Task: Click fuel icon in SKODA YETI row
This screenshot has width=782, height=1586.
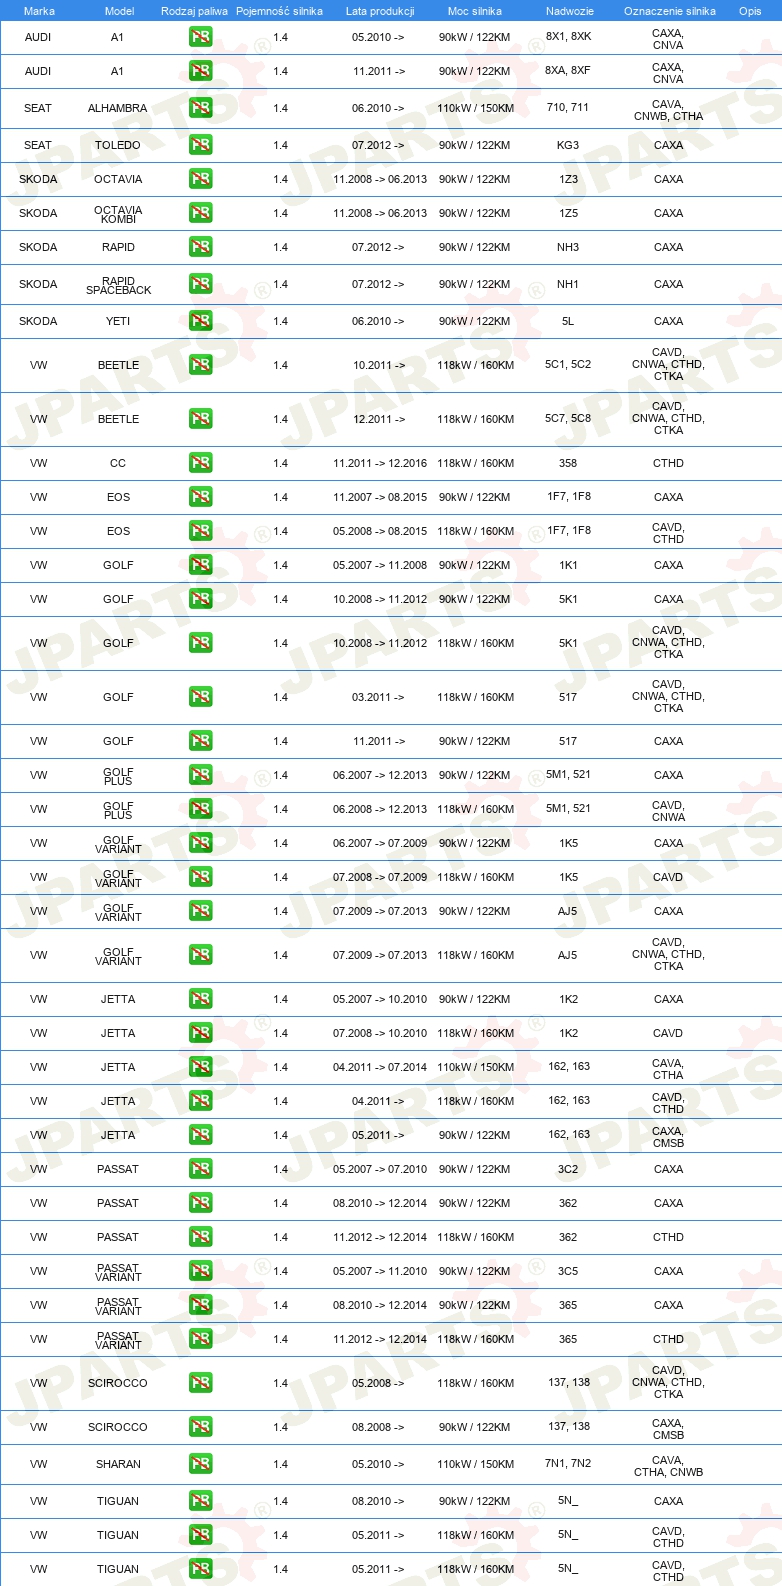Action: (200, 321)
